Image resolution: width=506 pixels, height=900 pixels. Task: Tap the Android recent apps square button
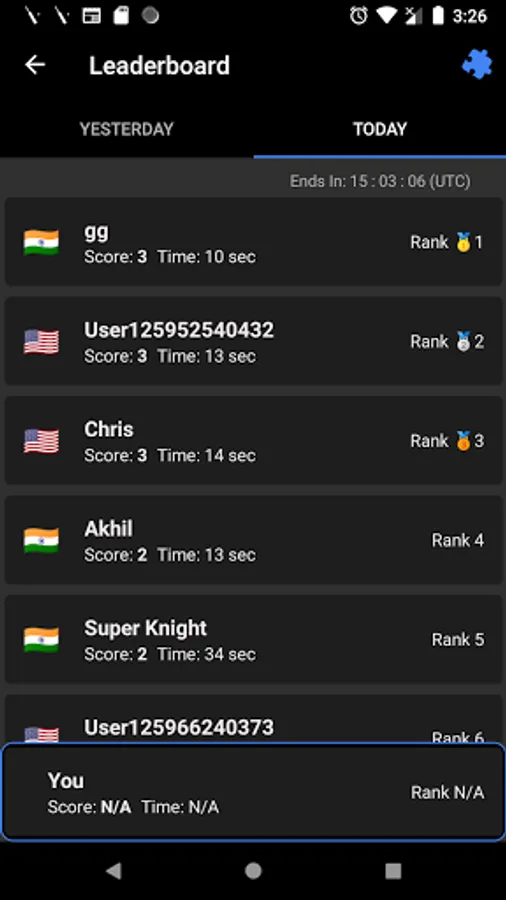pyautogui.click(x=393, y=871)
